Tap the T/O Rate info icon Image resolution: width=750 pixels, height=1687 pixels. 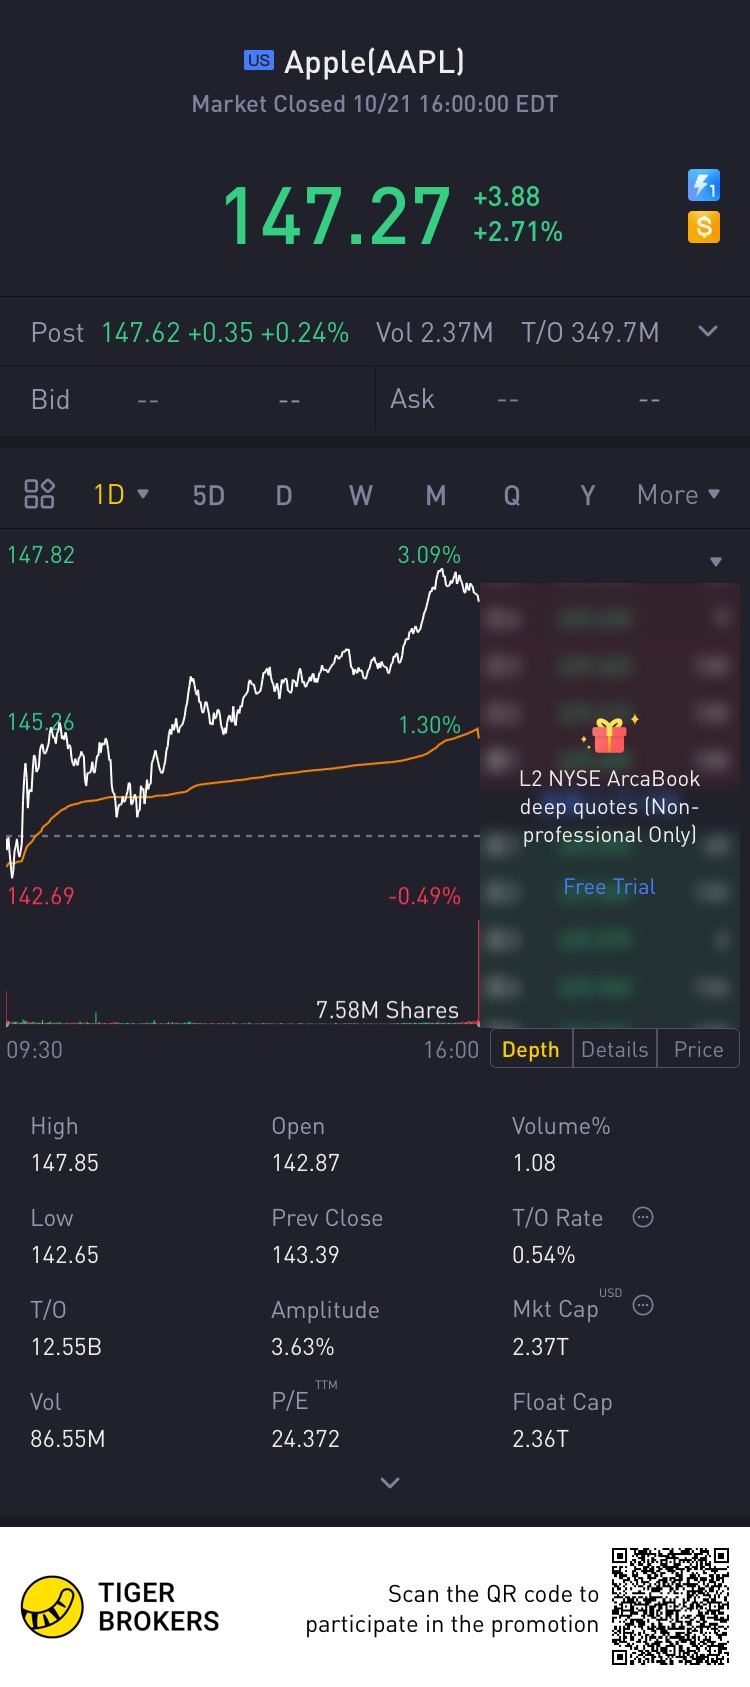point(643,1217)
